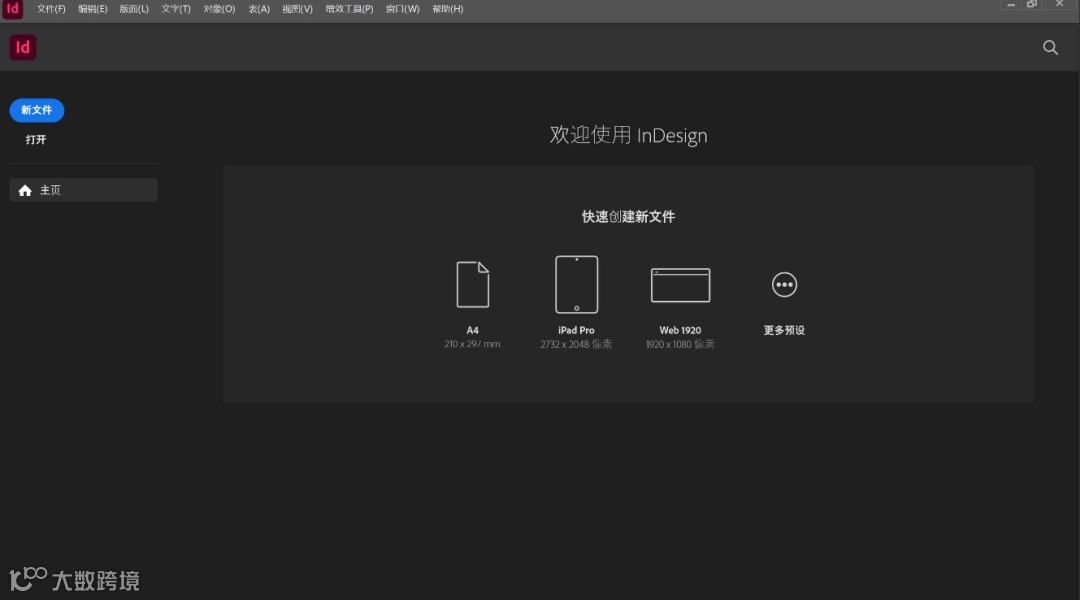Open the 版面(L) menu
This screenshot has width=1080, height=600.
pos(134,9)
